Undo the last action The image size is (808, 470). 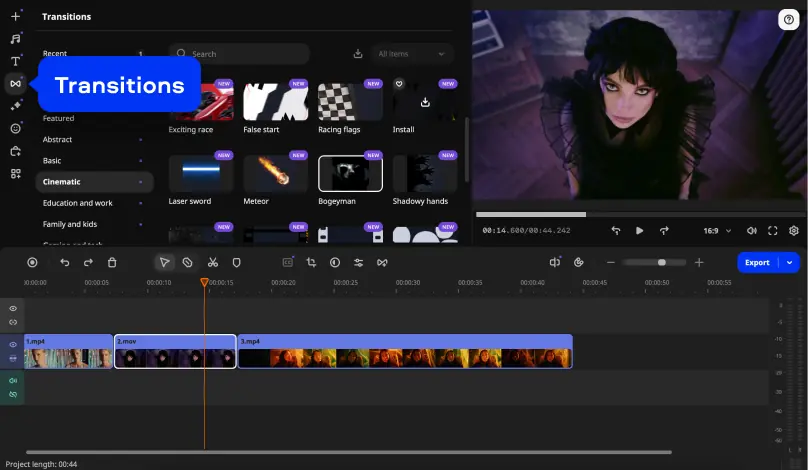tap(64, 262)
